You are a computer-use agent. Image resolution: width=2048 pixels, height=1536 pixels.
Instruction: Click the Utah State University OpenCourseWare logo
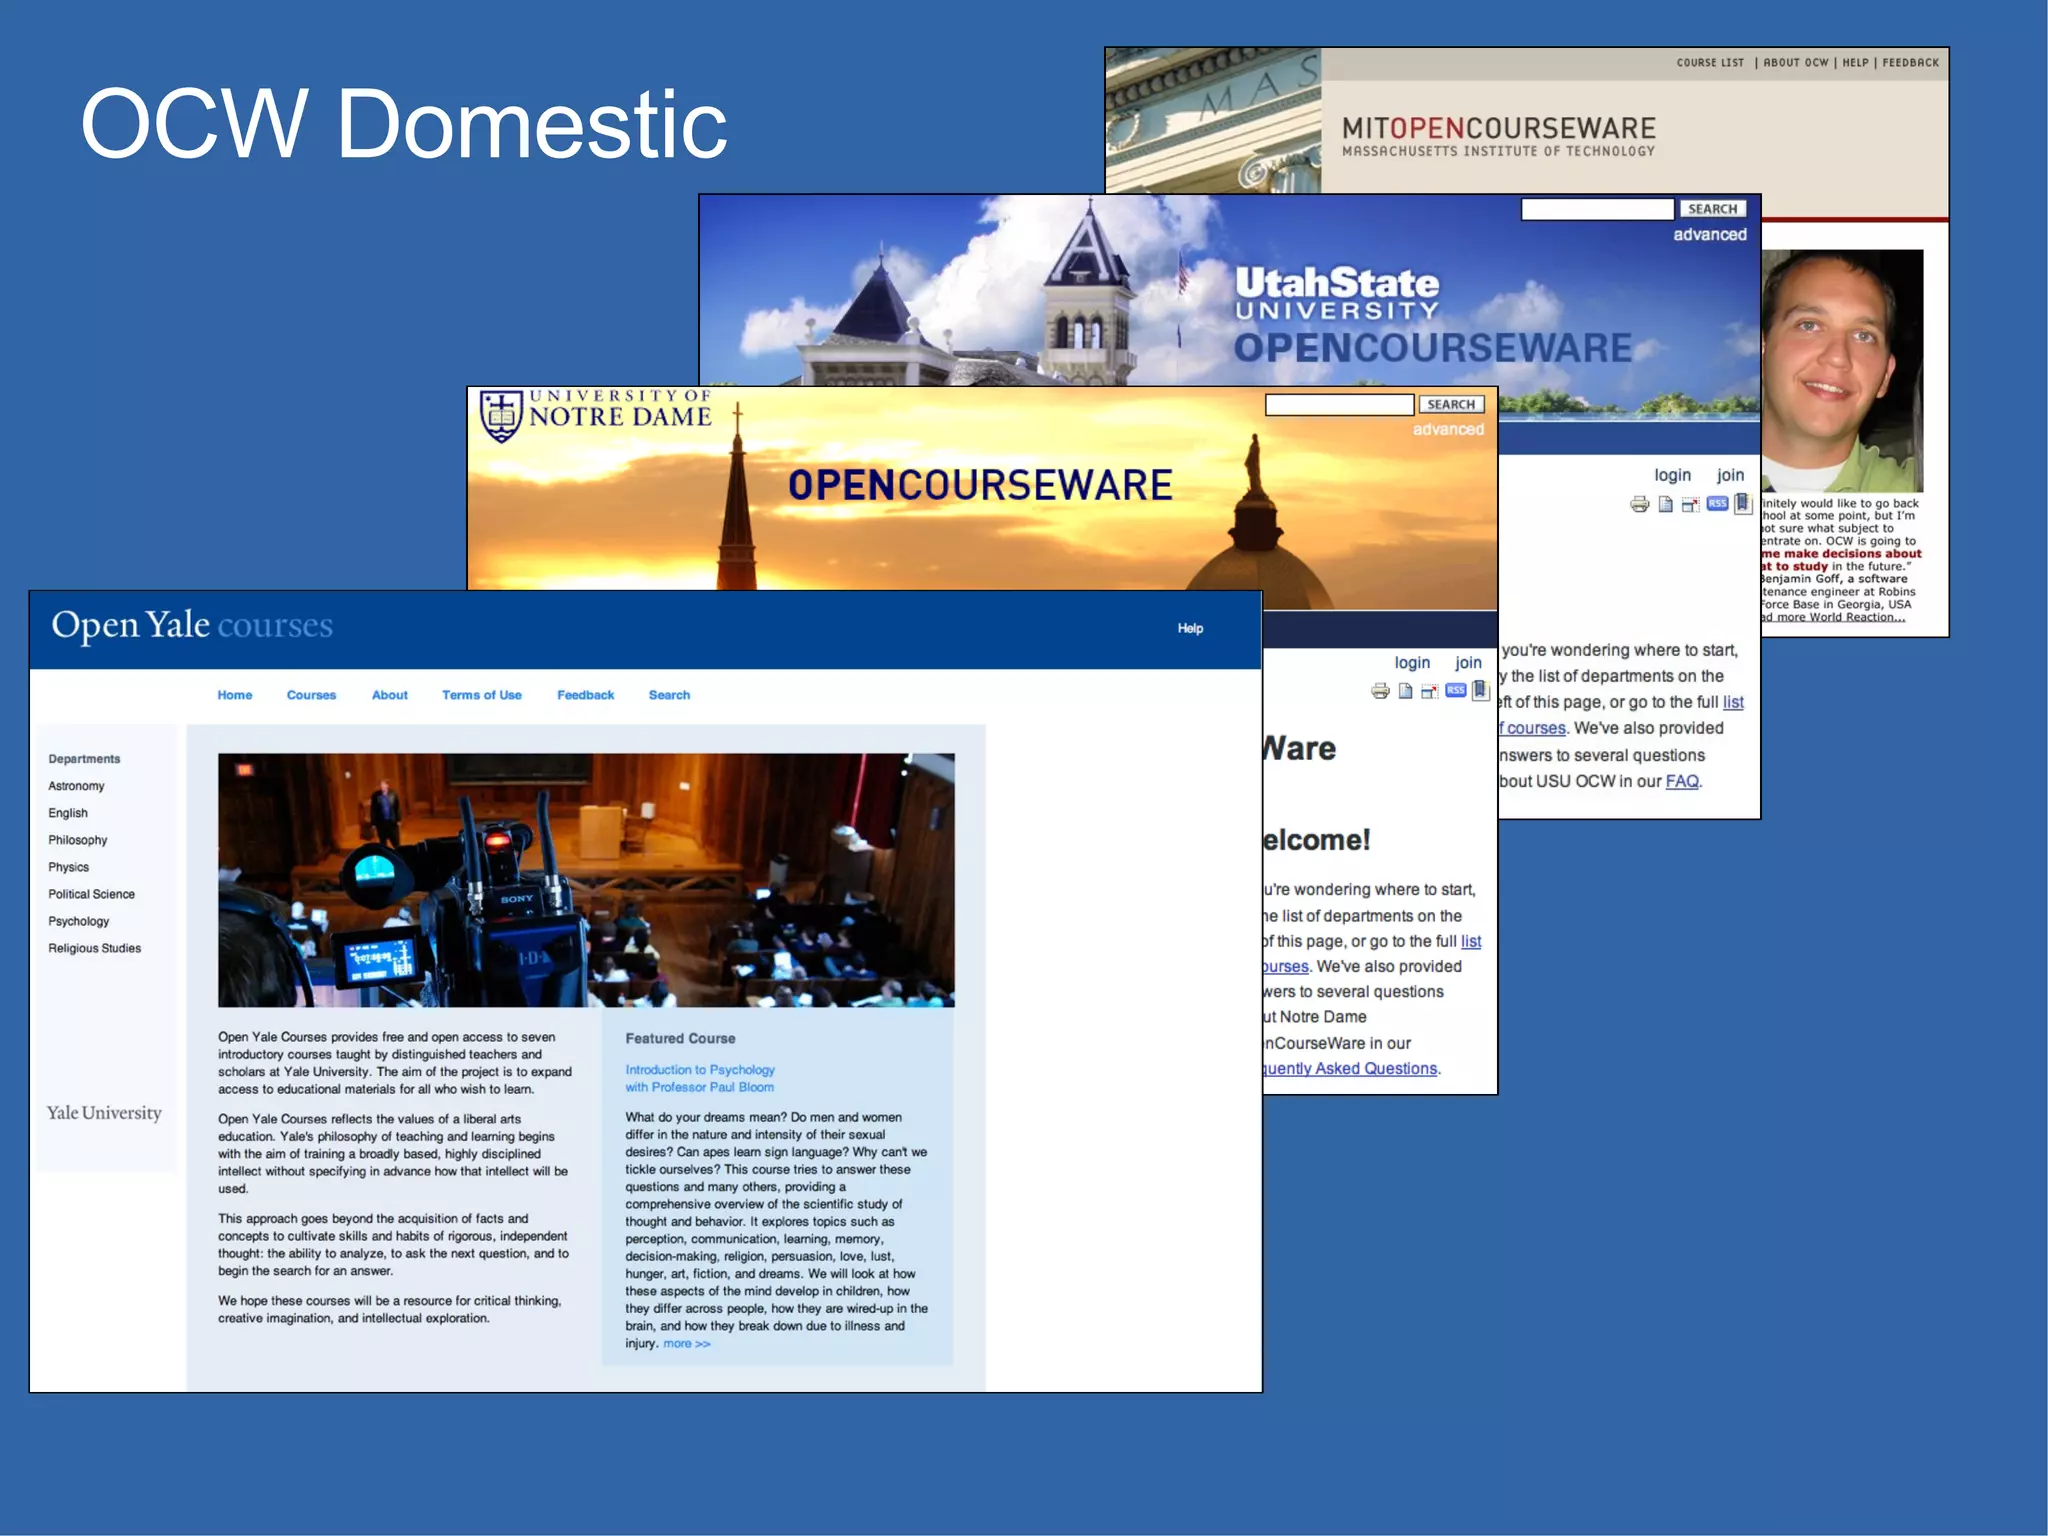point(1432,315)
